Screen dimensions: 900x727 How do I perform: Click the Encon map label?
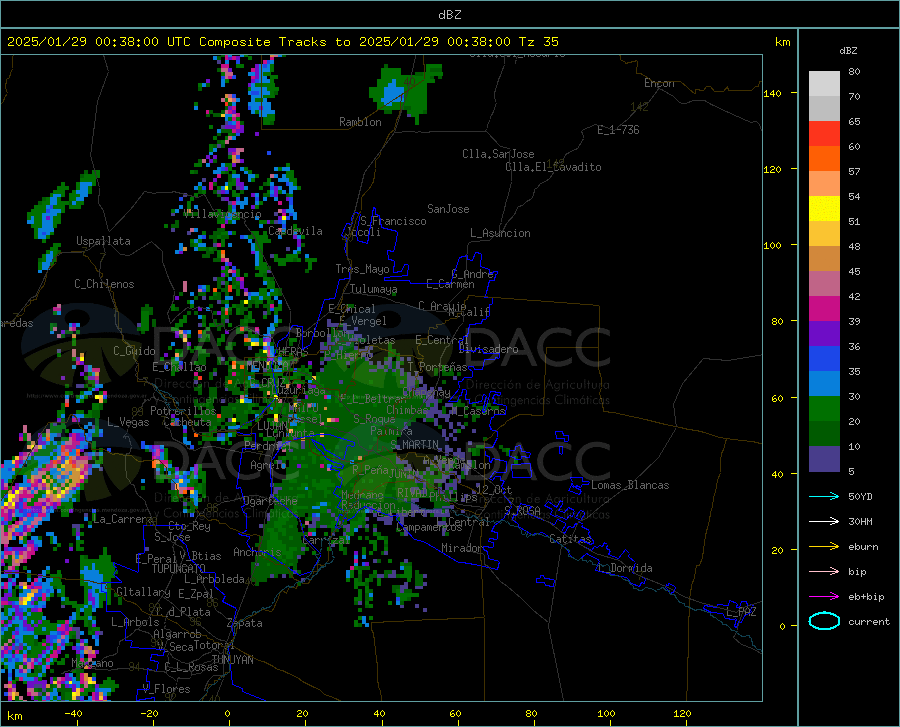659,83
